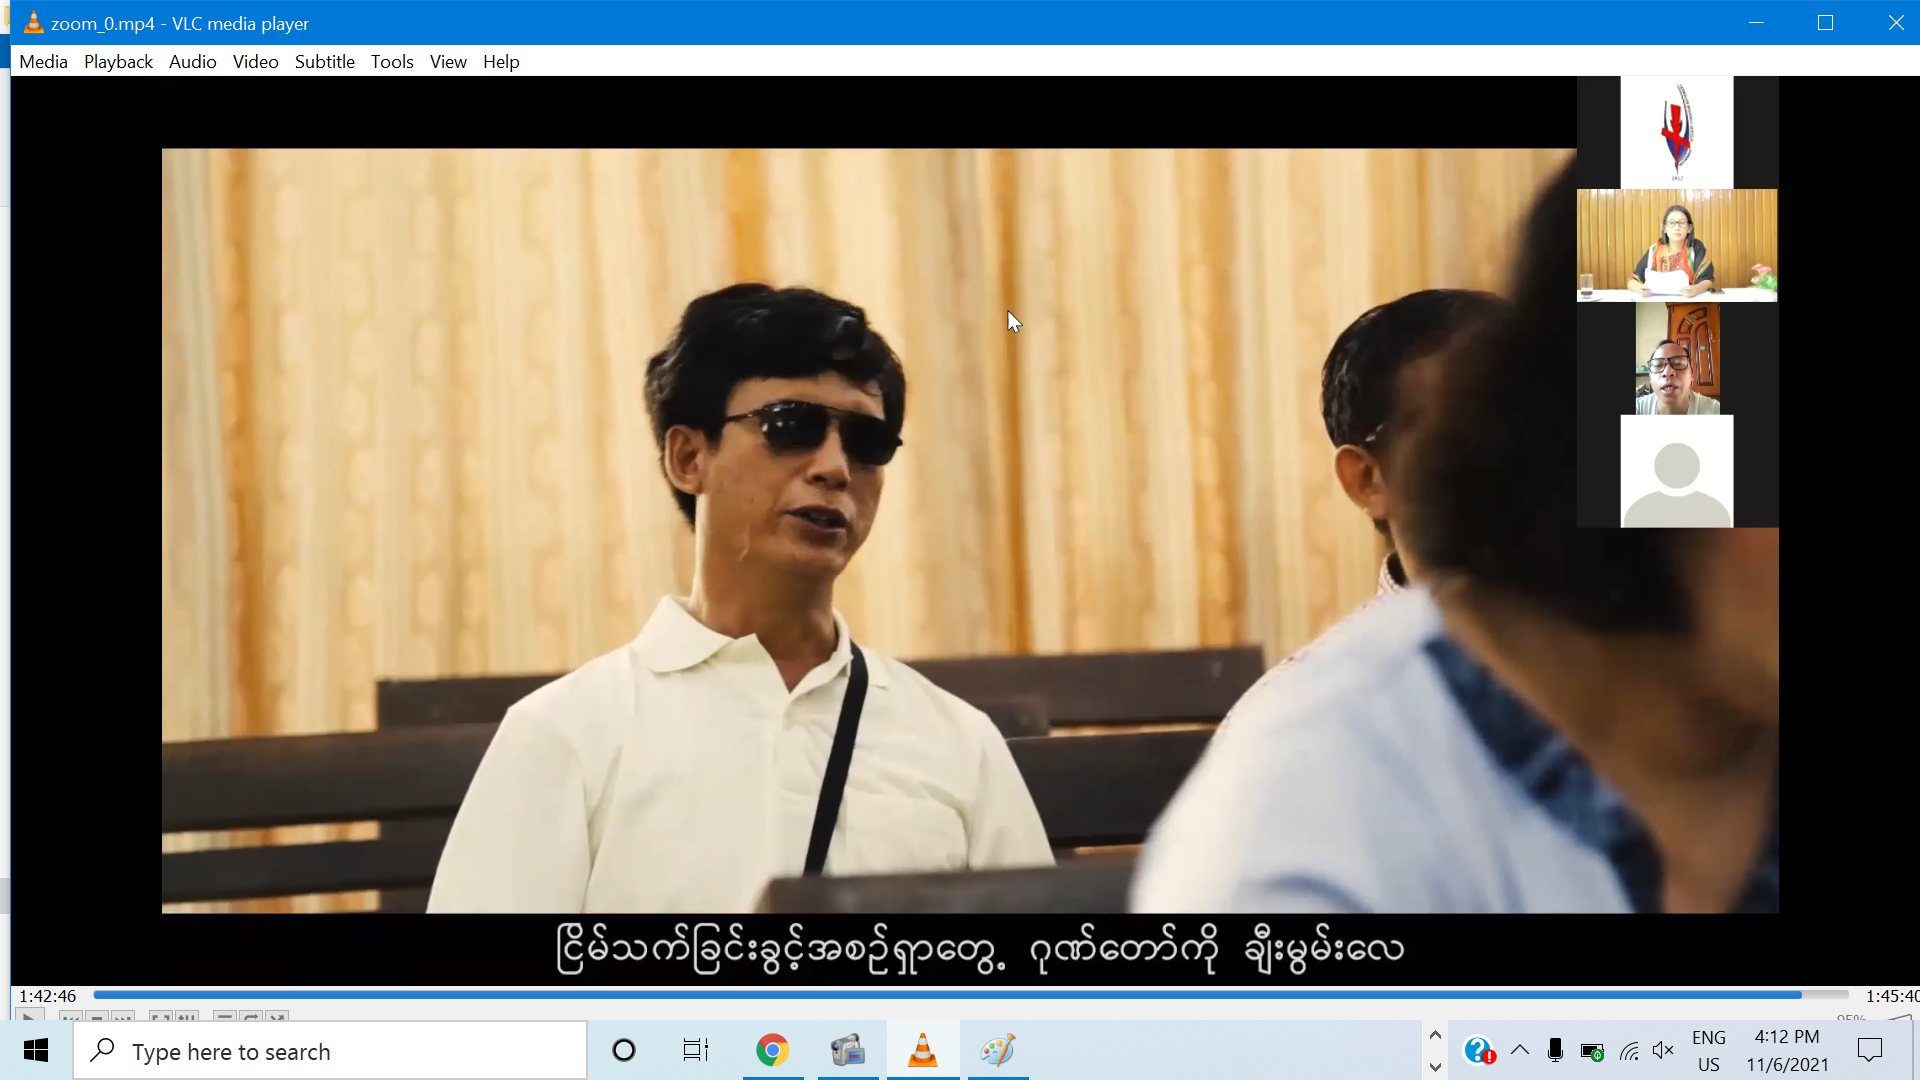Expand hidden system tray icons chevron
This screenshot has height=1080, width=1920.
1520,1050
